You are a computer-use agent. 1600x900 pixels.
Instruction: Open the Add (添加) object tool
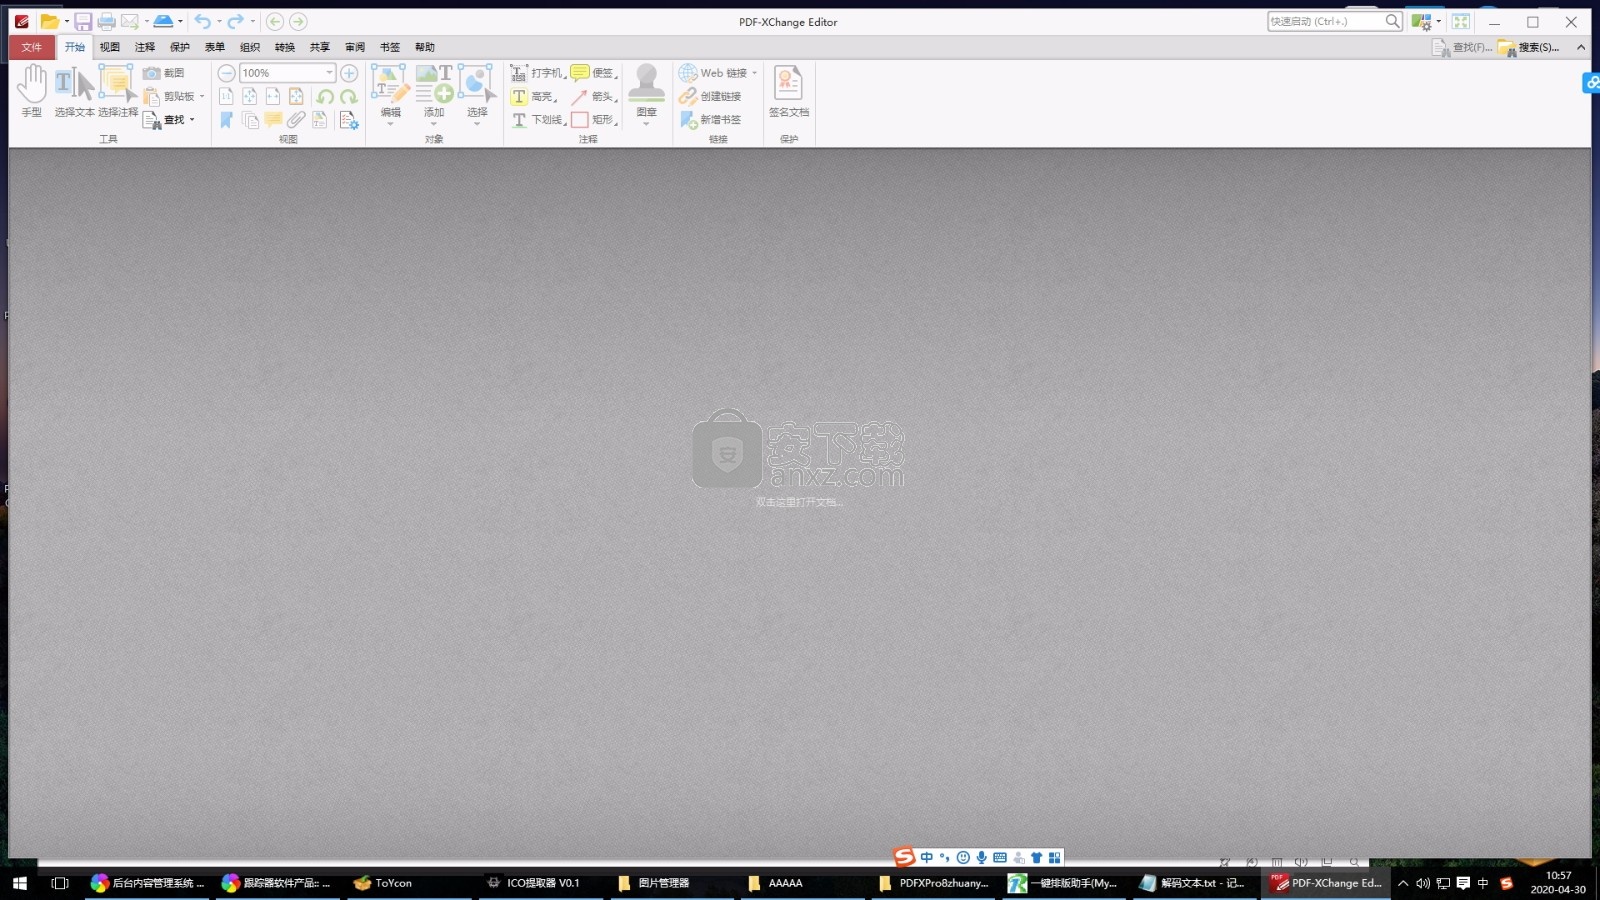[434, 94]
